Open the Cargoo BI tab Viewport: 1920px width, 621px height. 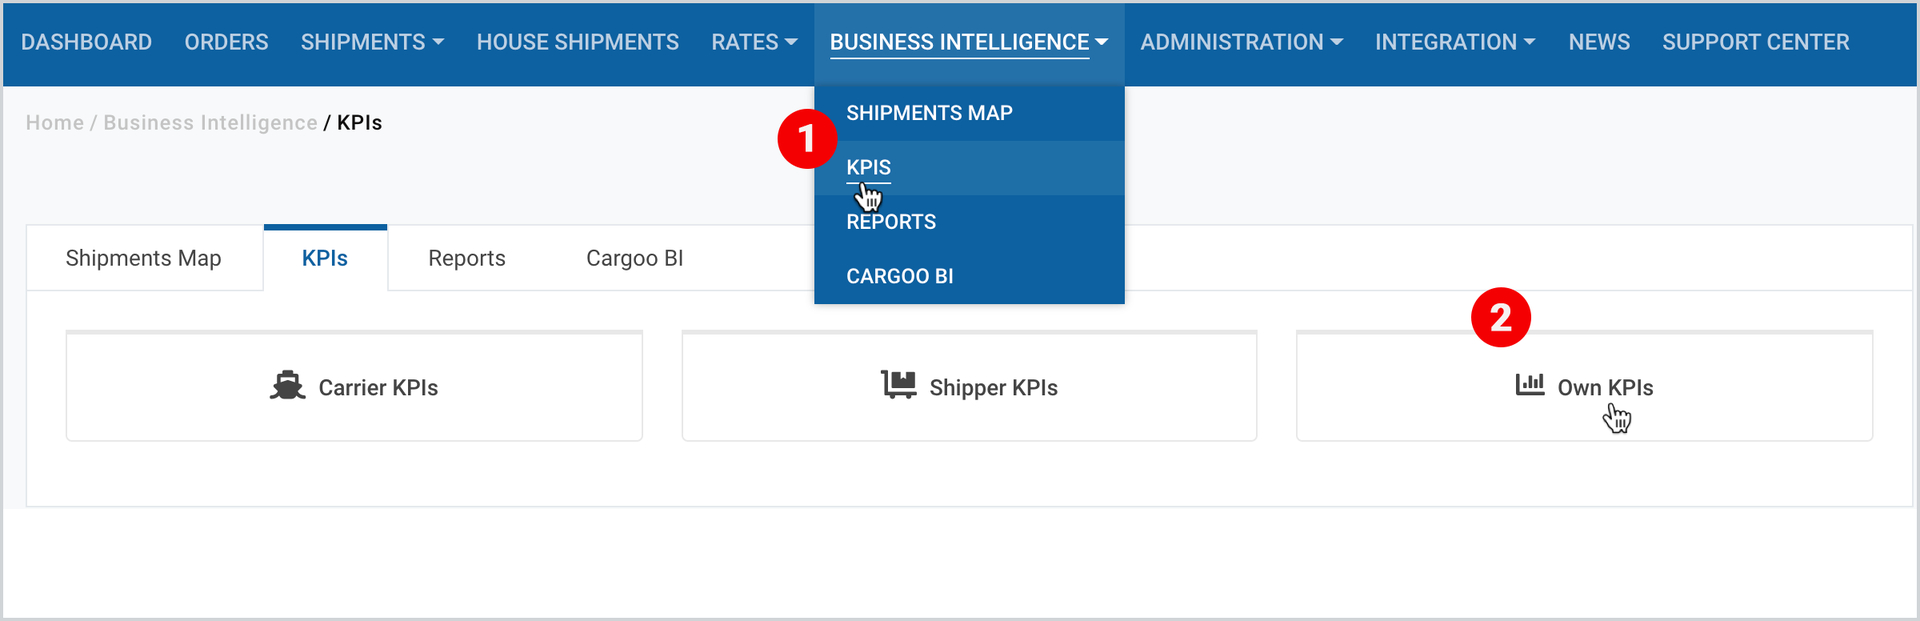pyautogui.click(x=635, y=258)
